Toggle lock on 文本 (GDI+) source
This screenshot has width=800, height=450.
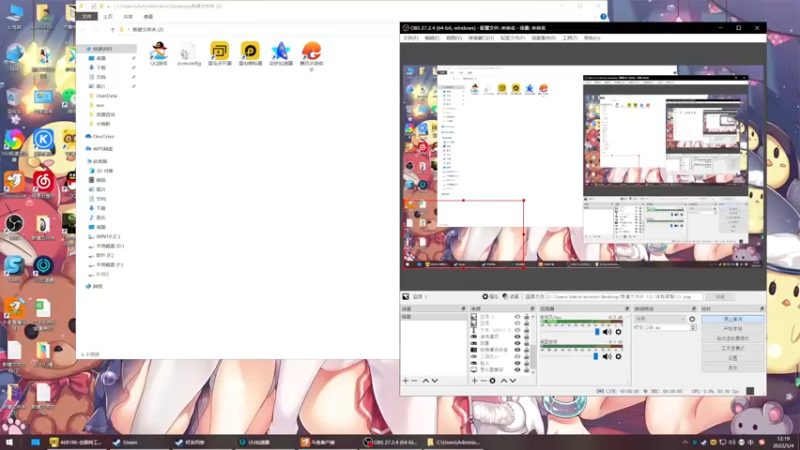527,330
